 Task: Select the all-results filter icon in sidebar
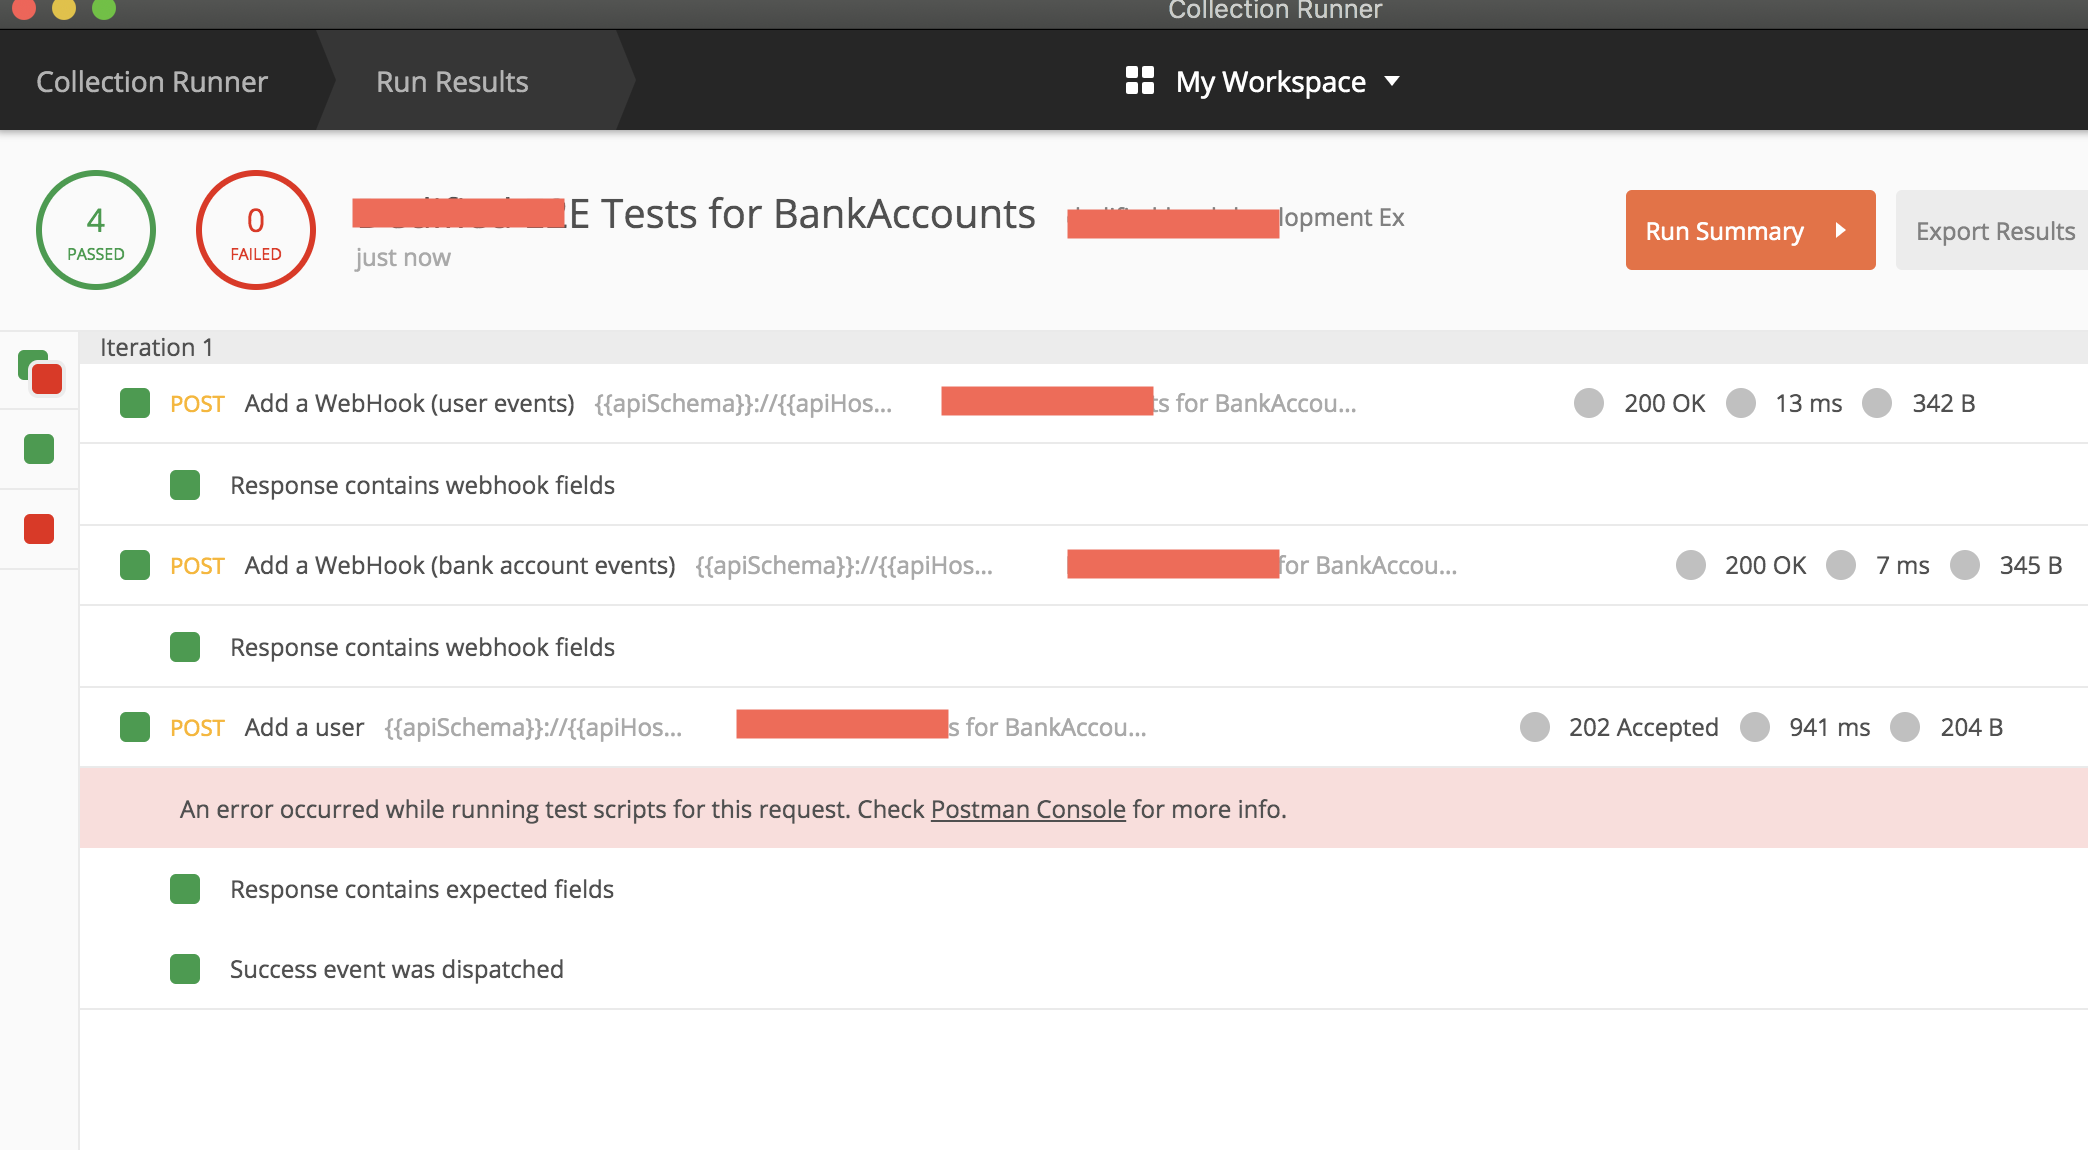point(40,371)
